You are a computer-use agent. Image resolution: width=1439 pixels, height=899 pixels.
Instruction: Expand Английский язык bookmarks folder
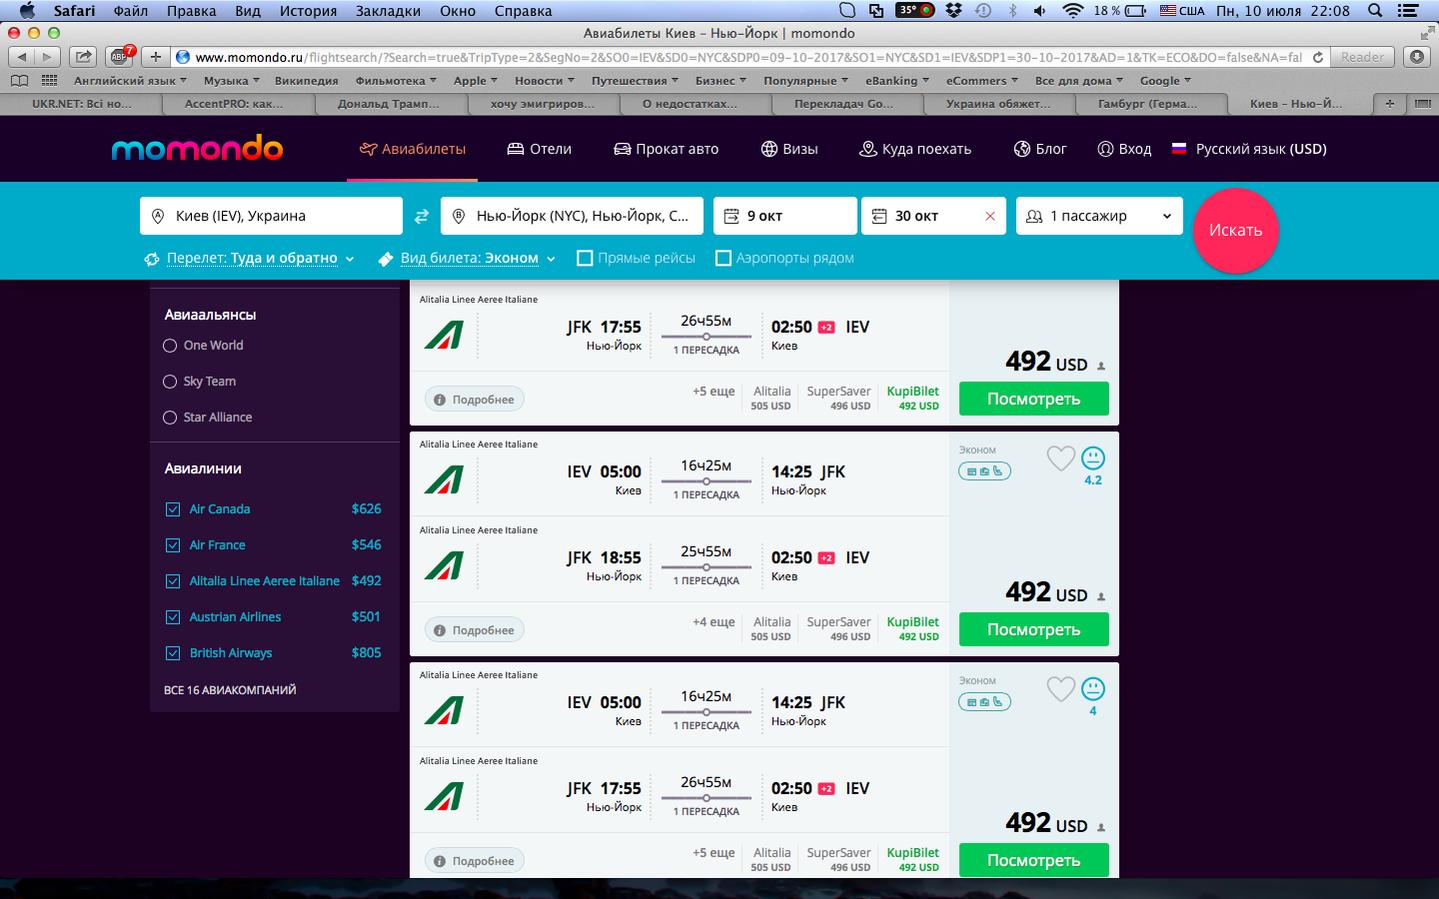pos(131,80)
